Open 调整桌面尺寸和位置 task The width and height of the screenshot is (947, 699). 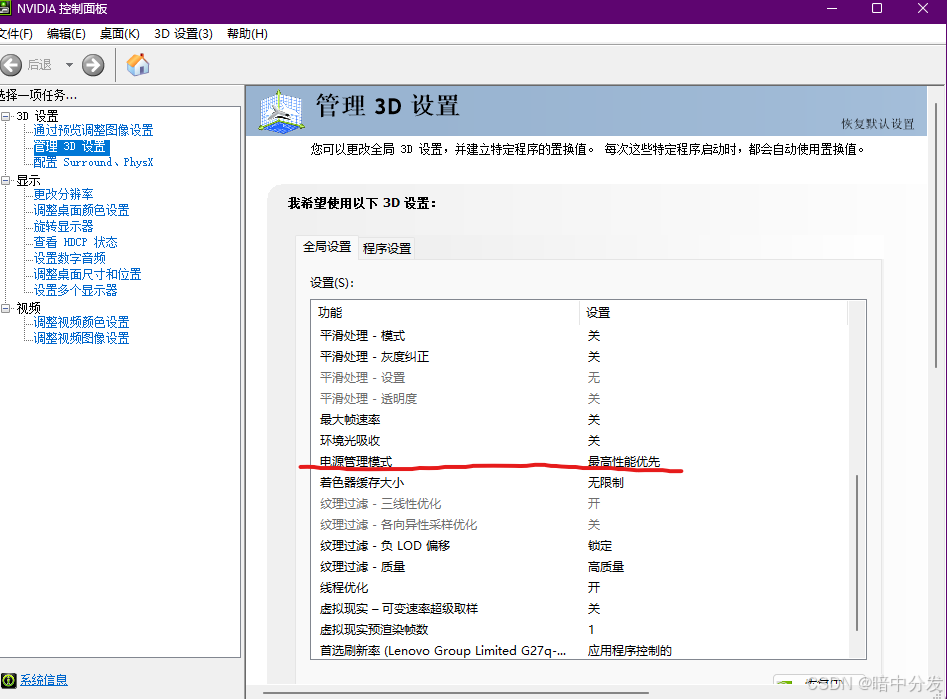click(88, 274)
